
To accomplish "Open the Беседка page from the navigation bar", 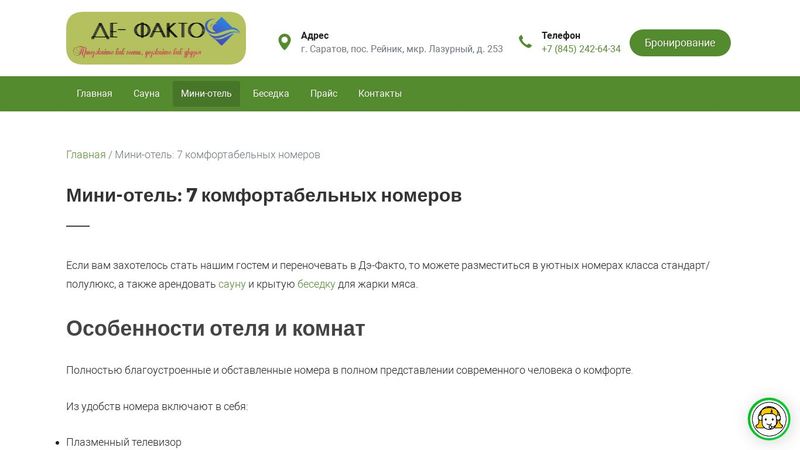I will tap(271, 94).
